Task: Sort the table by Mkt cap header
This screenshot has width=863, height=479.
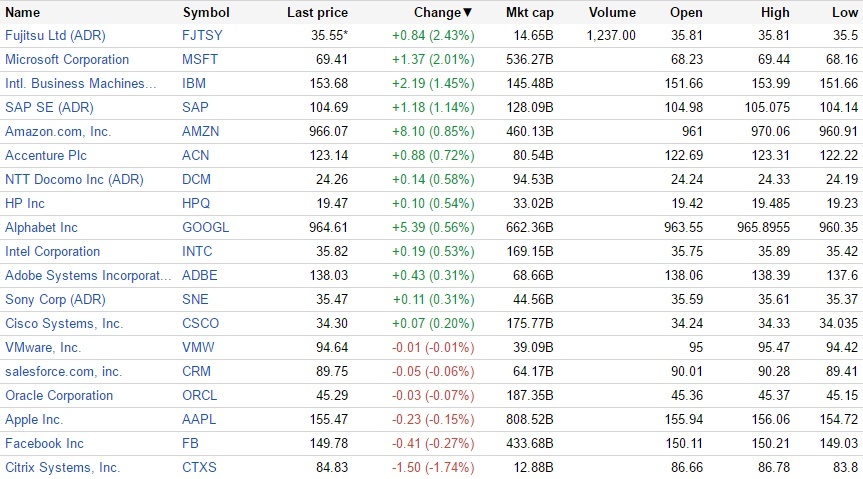Action: coord(529,12)
